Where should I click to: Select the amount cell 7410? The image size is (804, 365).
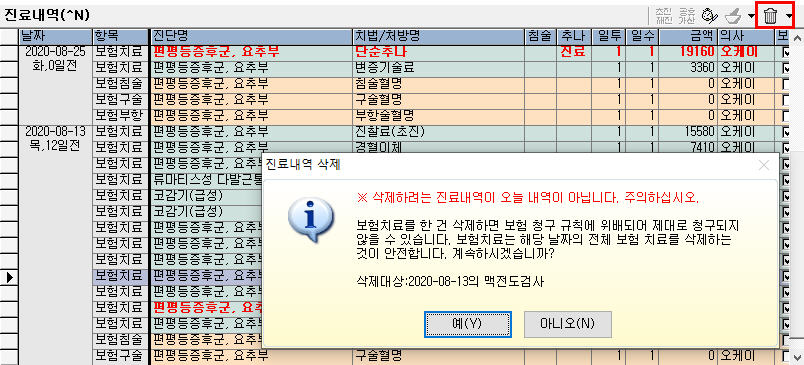coord(688,147)
